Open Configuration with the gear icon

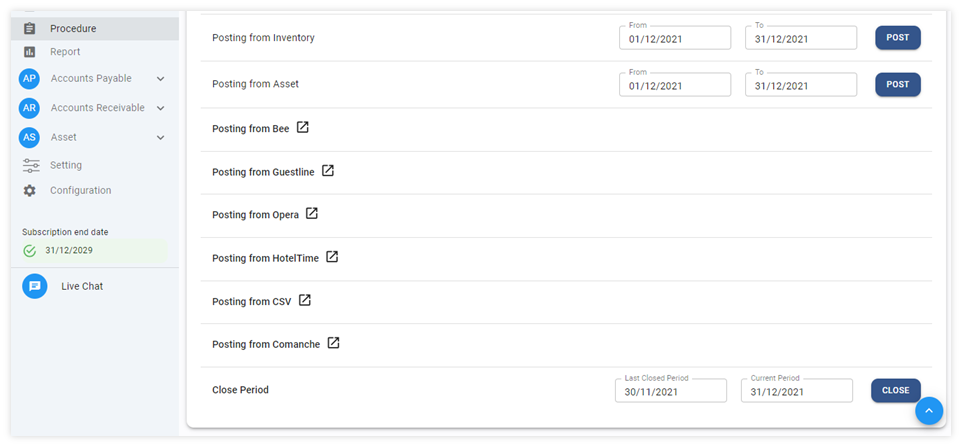(30, 190)
